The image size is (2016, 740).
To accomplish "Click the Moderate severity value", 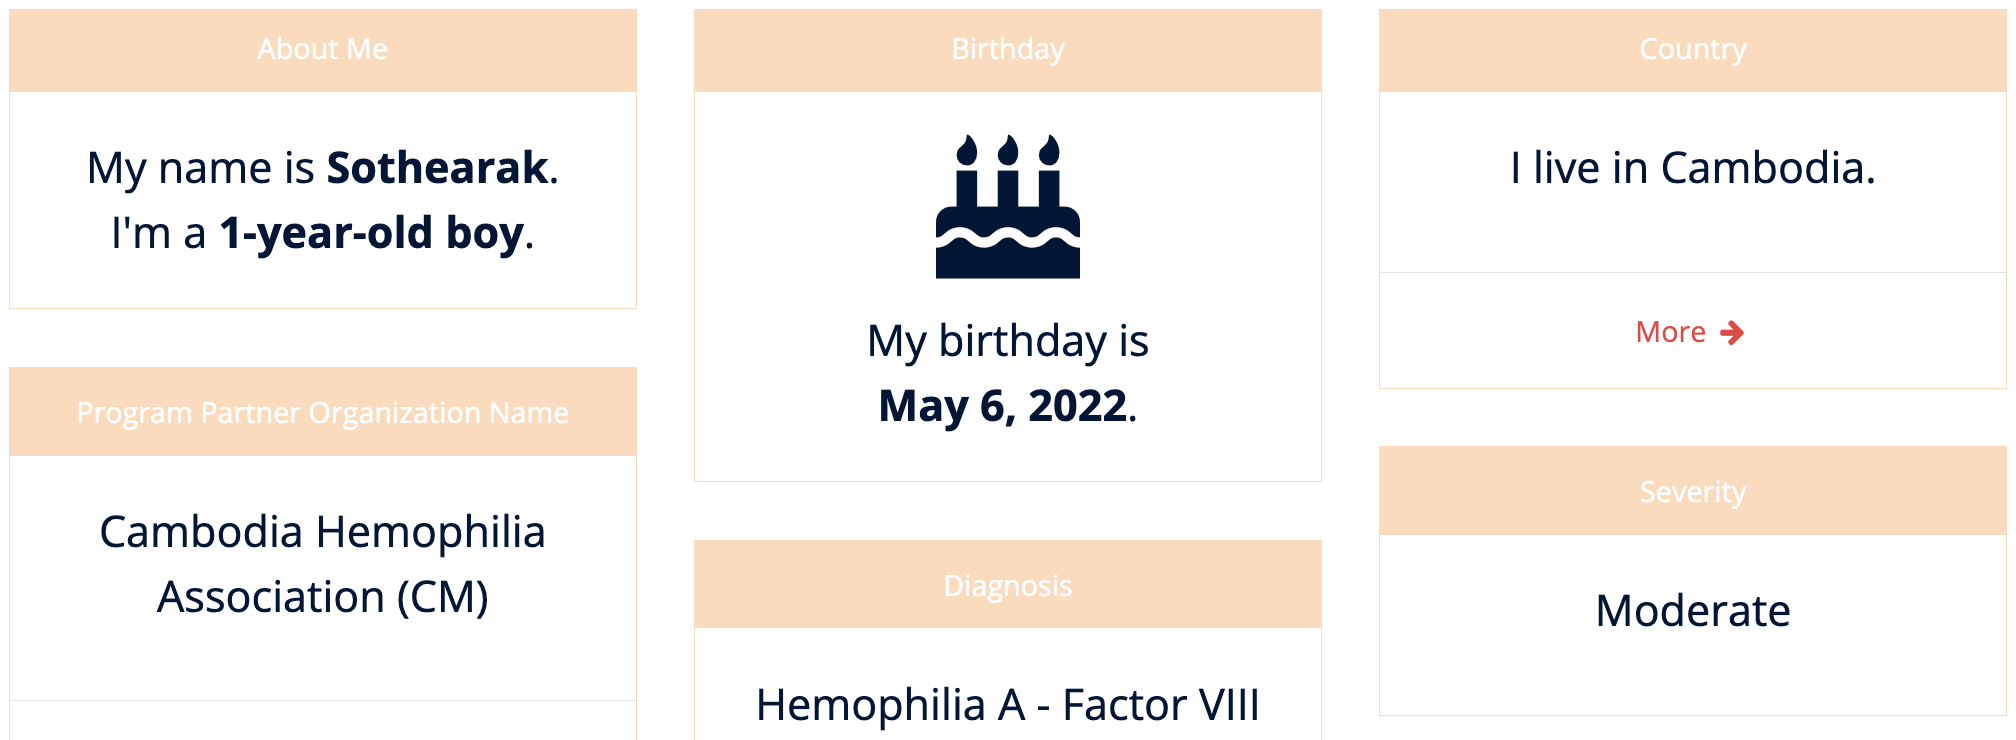I will (1692, 611).
